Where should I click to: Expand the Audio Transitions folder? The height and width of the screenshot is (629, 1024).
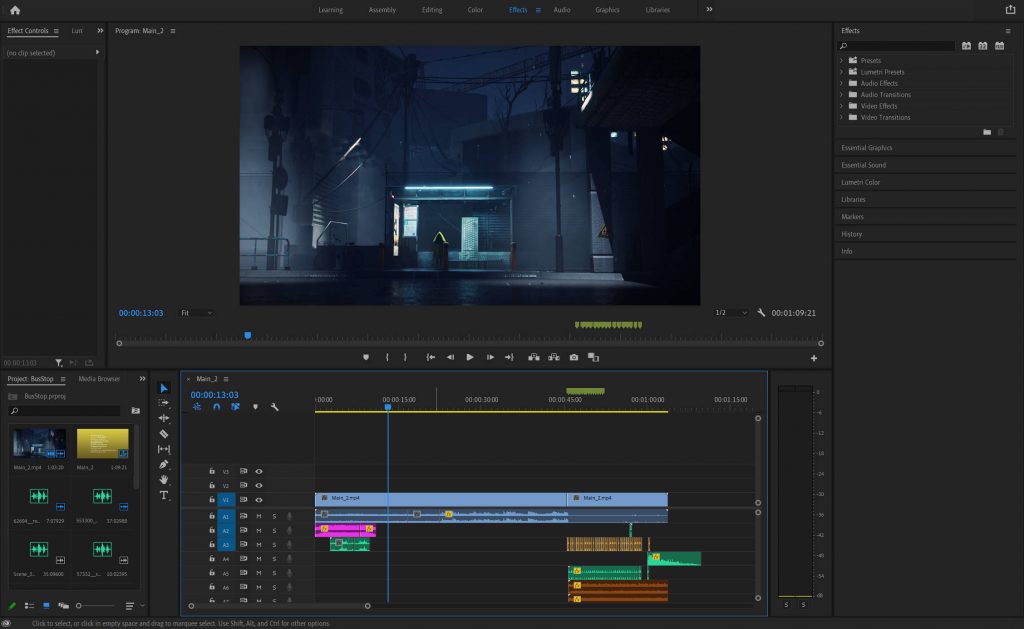point(841,95)
